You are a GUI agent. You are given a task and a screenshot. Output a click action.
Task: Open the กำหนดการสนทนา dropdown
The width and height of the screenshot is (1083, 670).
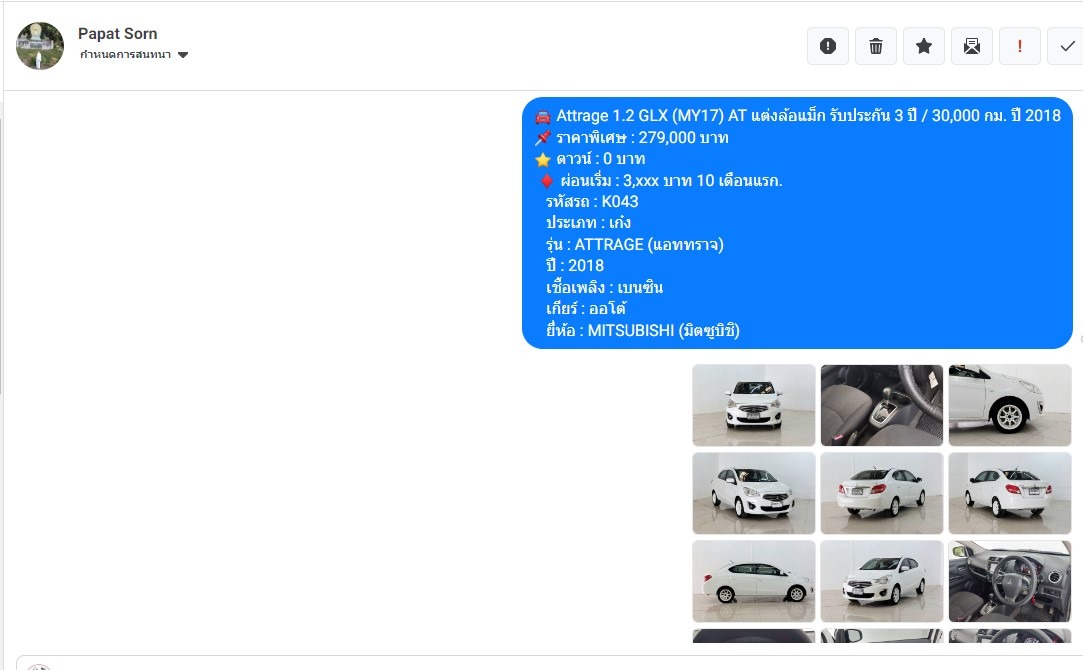134,55
